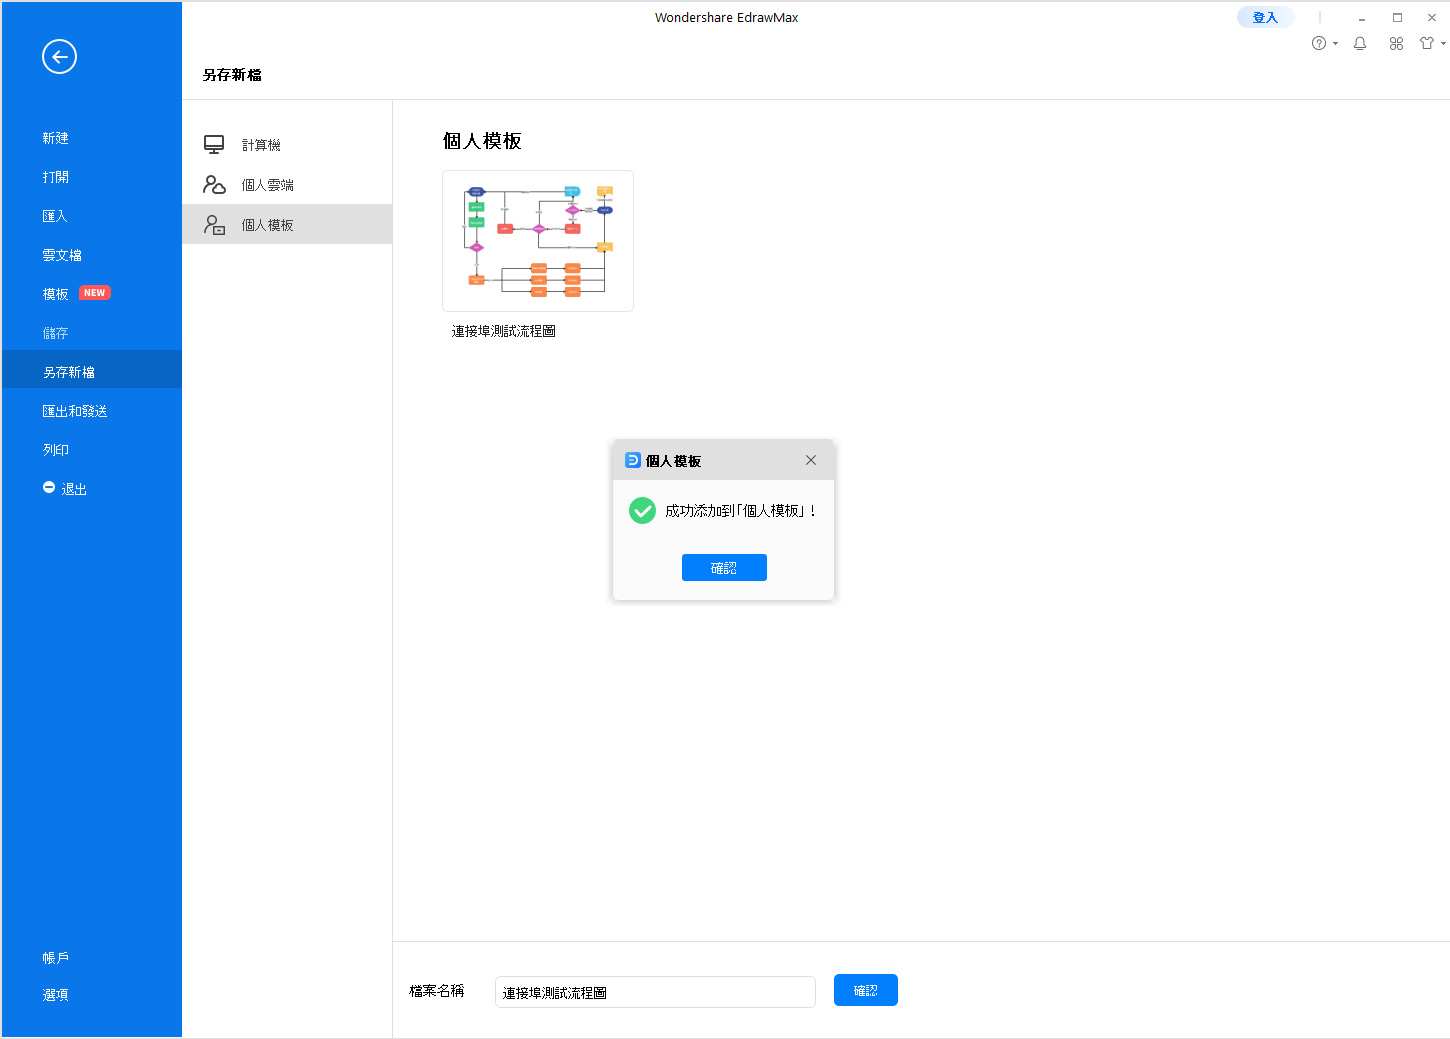Click the green success checkmark icon
The image size is (1450, 1039).
[642, 510]
